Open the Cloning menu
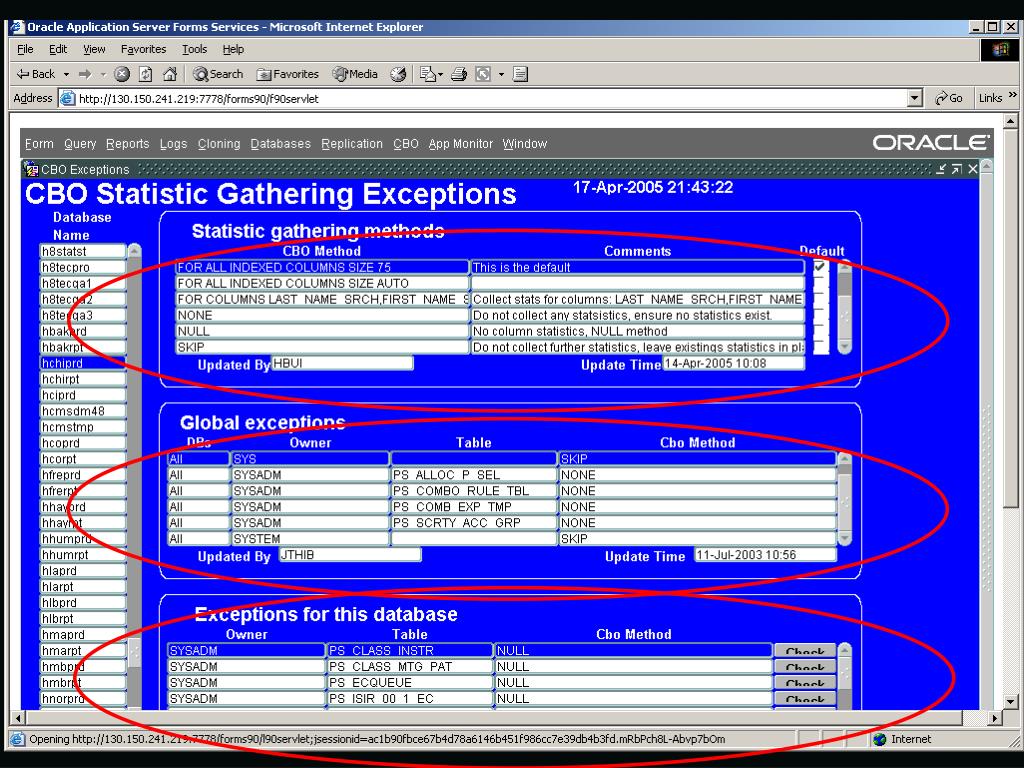1024x768 pixels. click(x=219, y=144)
